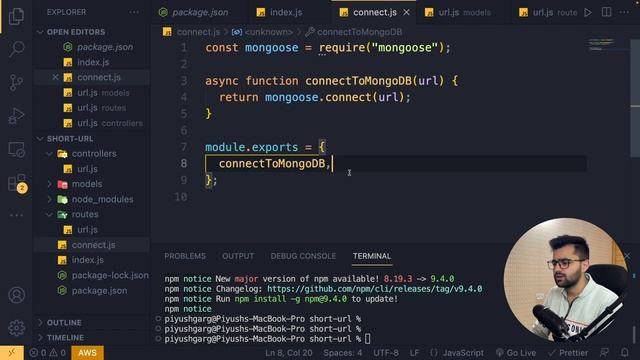The image size is (640, 360).
Task: Open package.json in SHORT-URL tree
Action: (99, 291)
